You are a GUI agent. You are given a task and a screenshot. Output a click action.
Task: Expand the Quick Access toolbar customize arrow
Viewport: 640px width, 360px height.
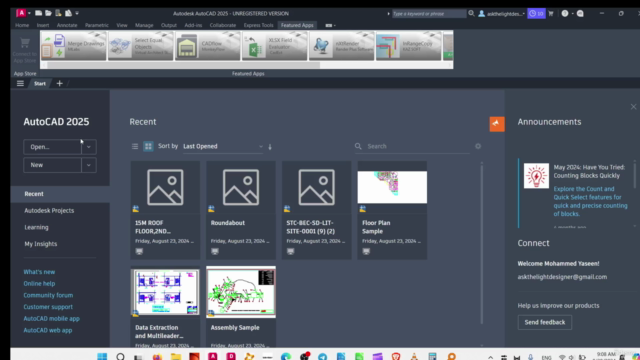click(77, 13)
